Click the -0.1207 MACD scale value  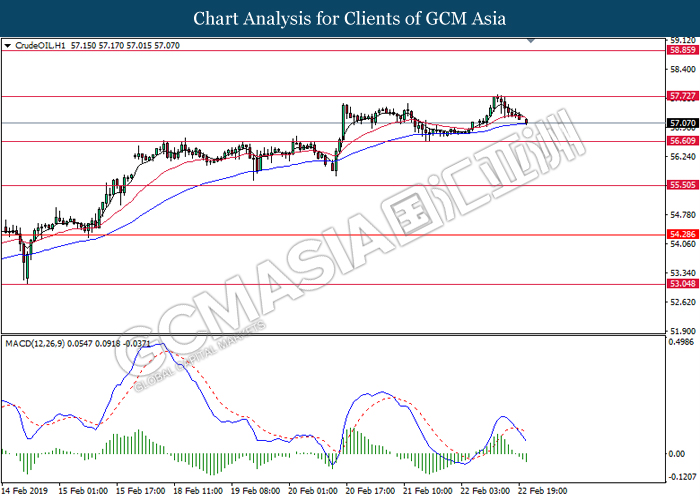coord(683,477)
